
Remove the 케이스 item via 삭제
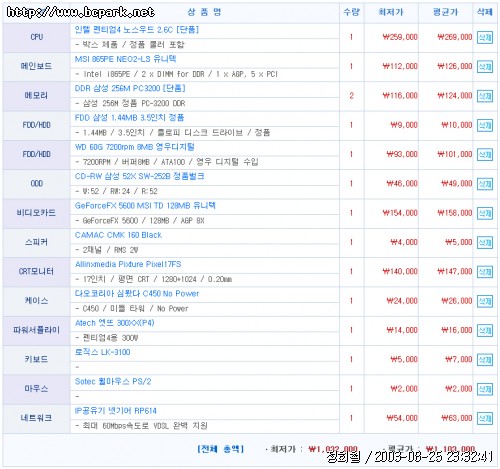pyautogui.click(x=485, y=301)
